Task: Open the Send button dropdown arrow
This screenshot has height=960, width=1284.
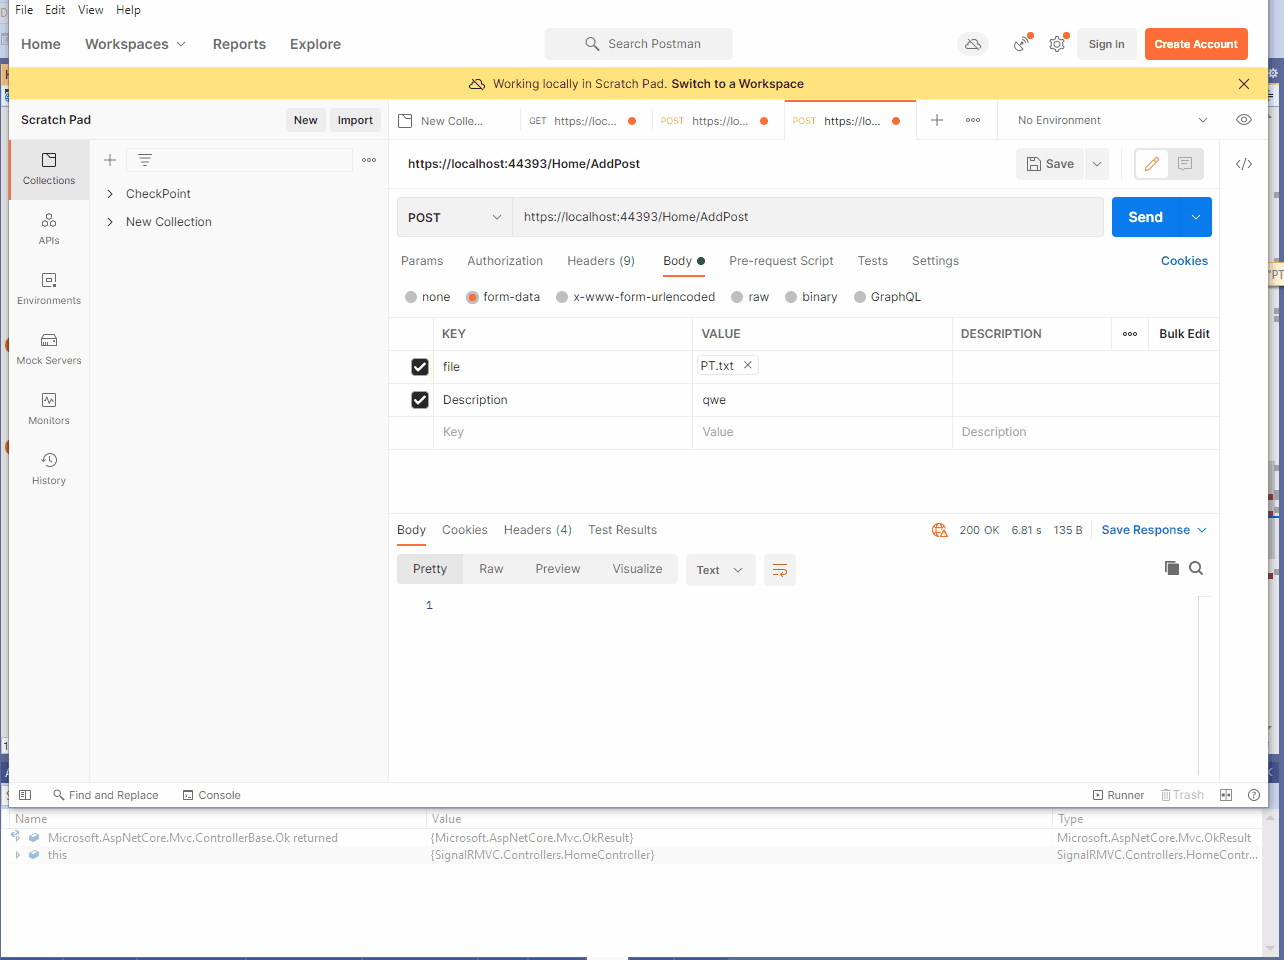Action: pos(1196,217)
